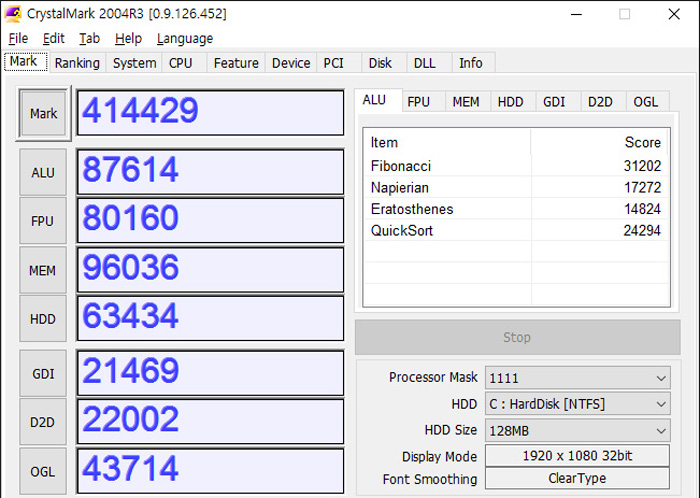
Task: Open the File menu
Action: coord(18,38)
